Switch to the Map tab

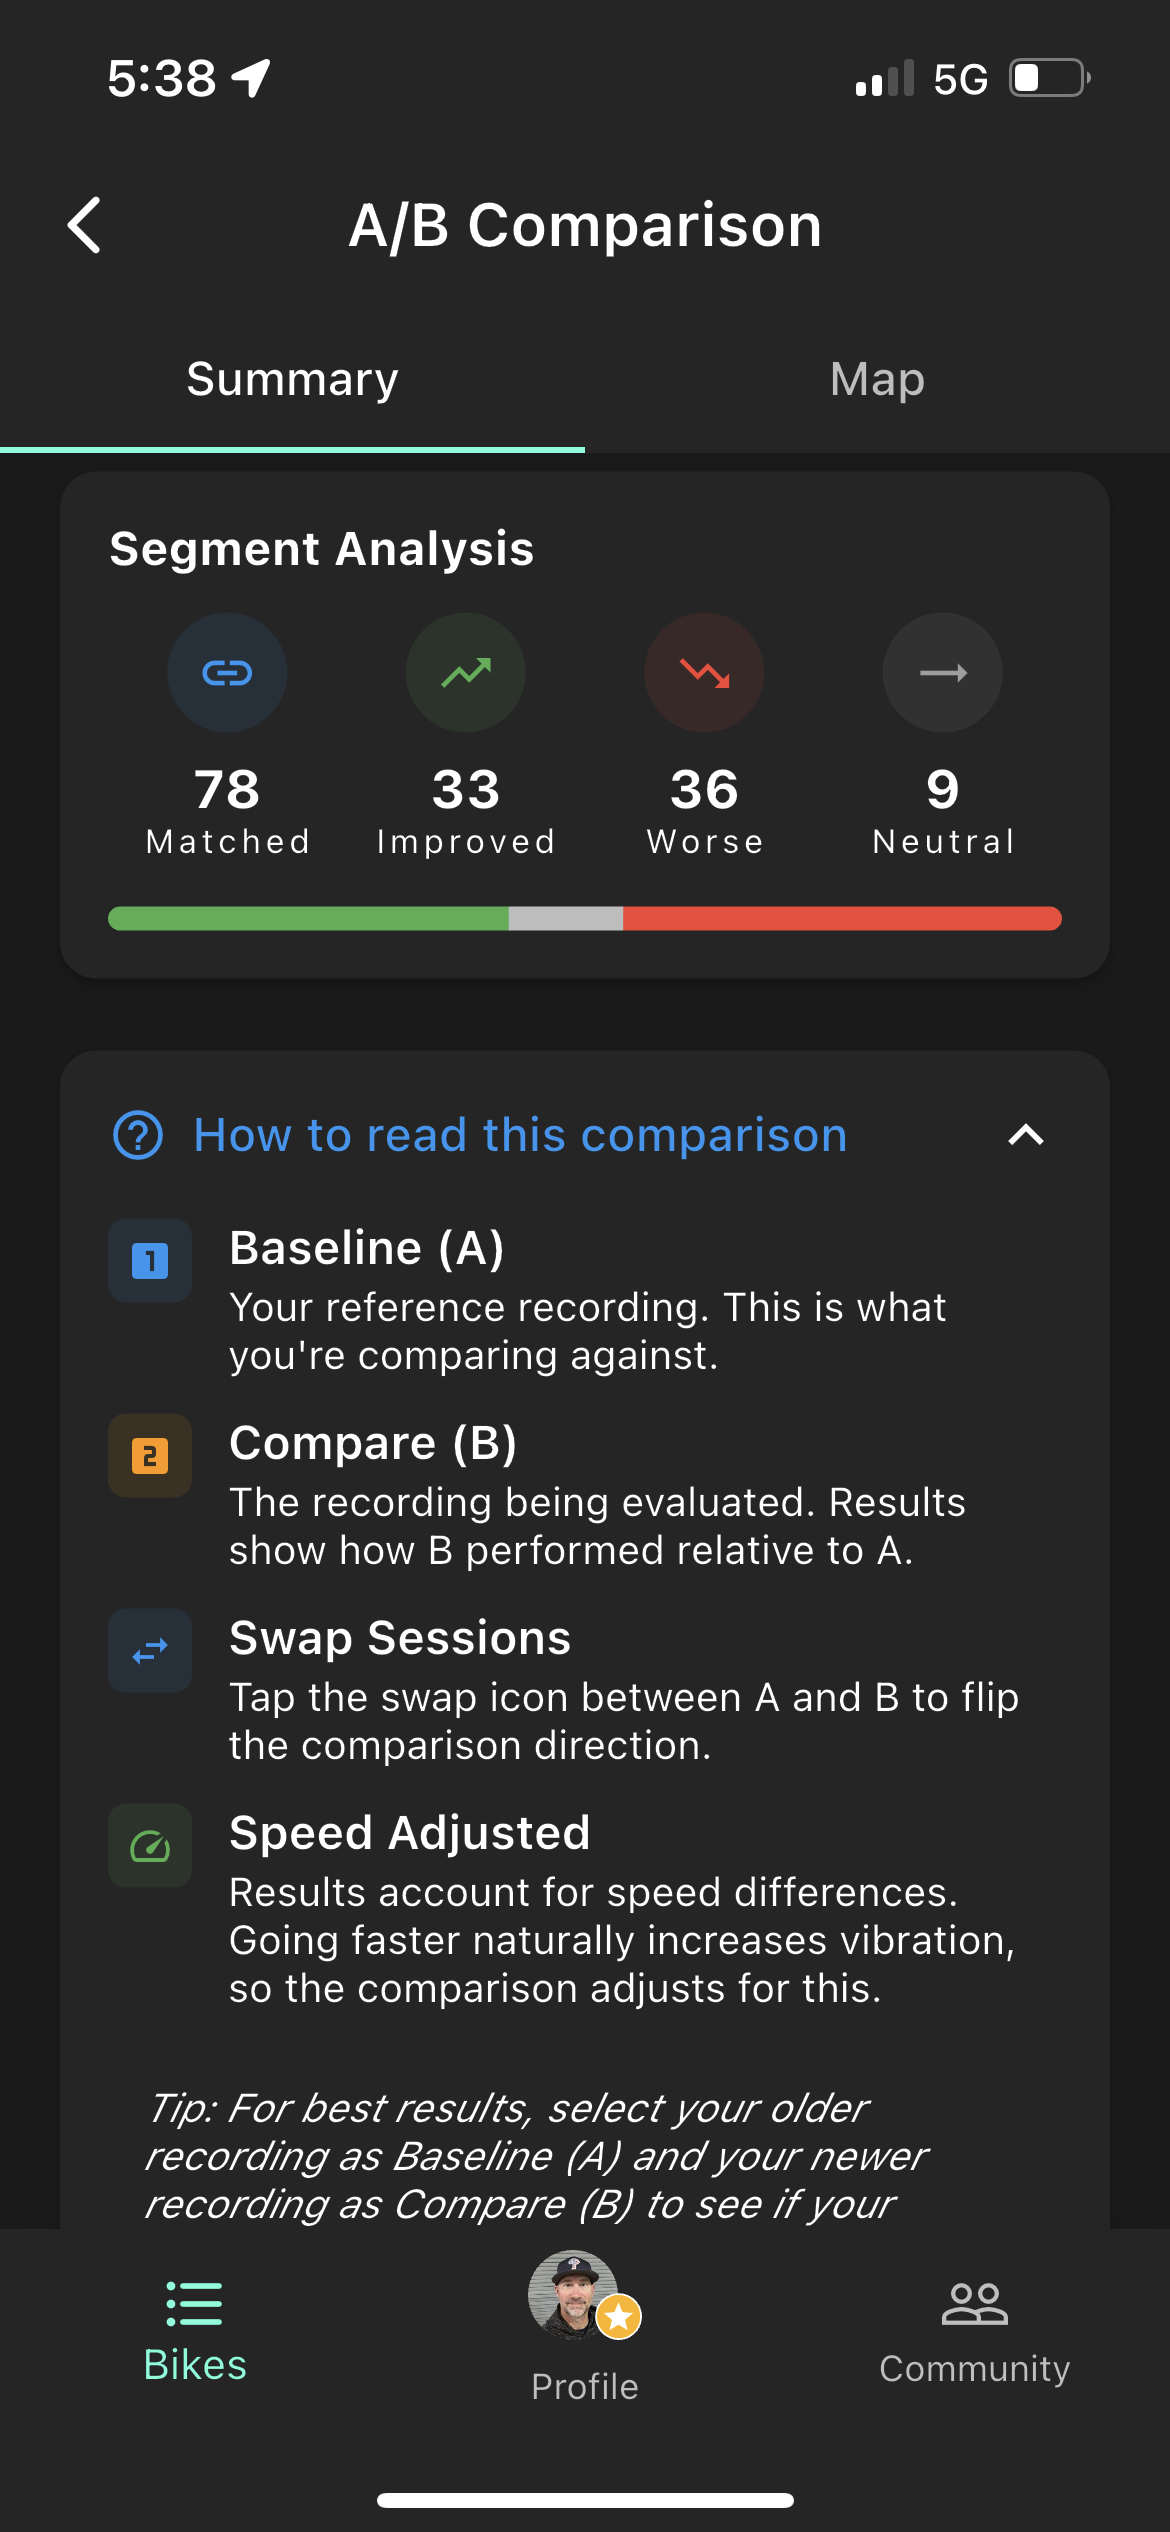tap(876, 379)
